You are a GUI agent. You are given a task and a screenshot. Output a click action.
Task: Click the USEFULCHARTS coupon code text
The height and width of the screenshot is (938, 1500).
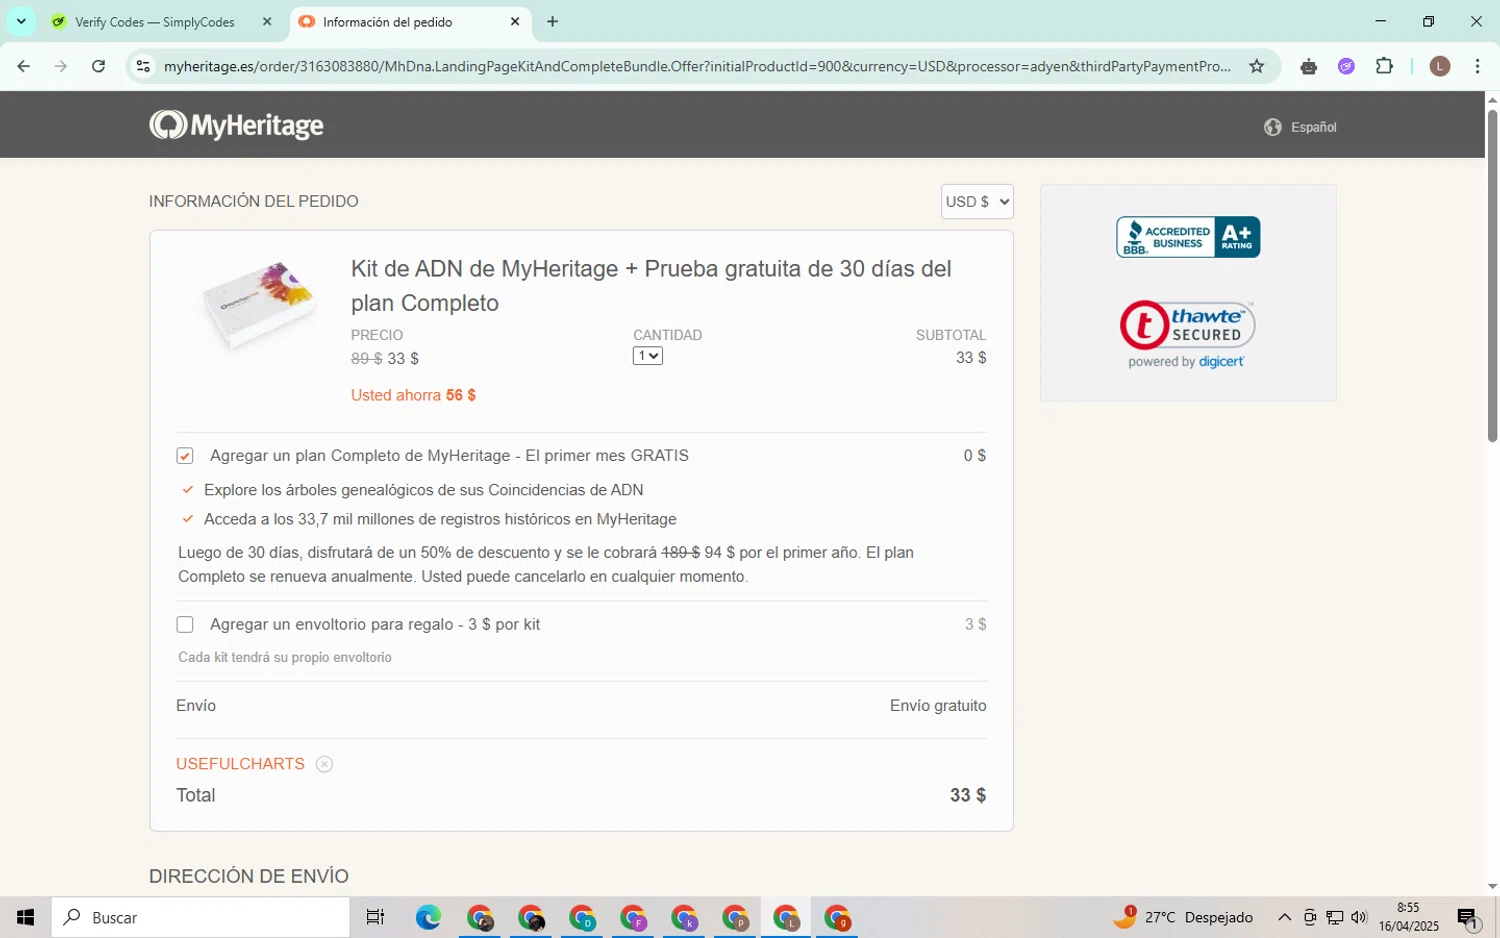coord(240,764)
